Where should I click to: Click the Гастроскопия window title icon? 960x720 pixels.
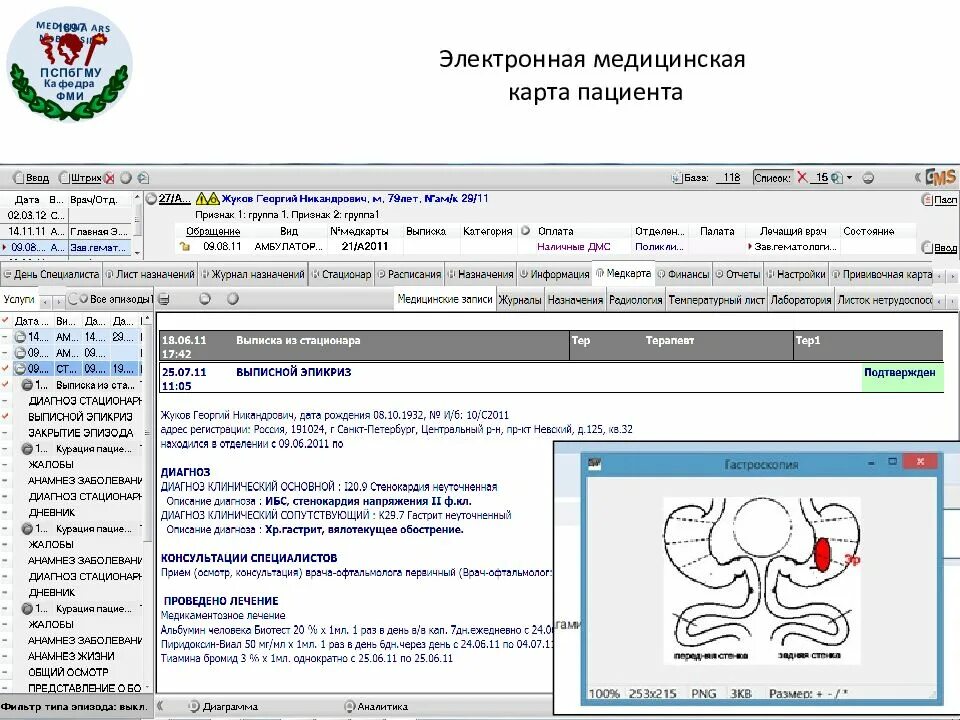pyautogui.click(x=594, y=463)
